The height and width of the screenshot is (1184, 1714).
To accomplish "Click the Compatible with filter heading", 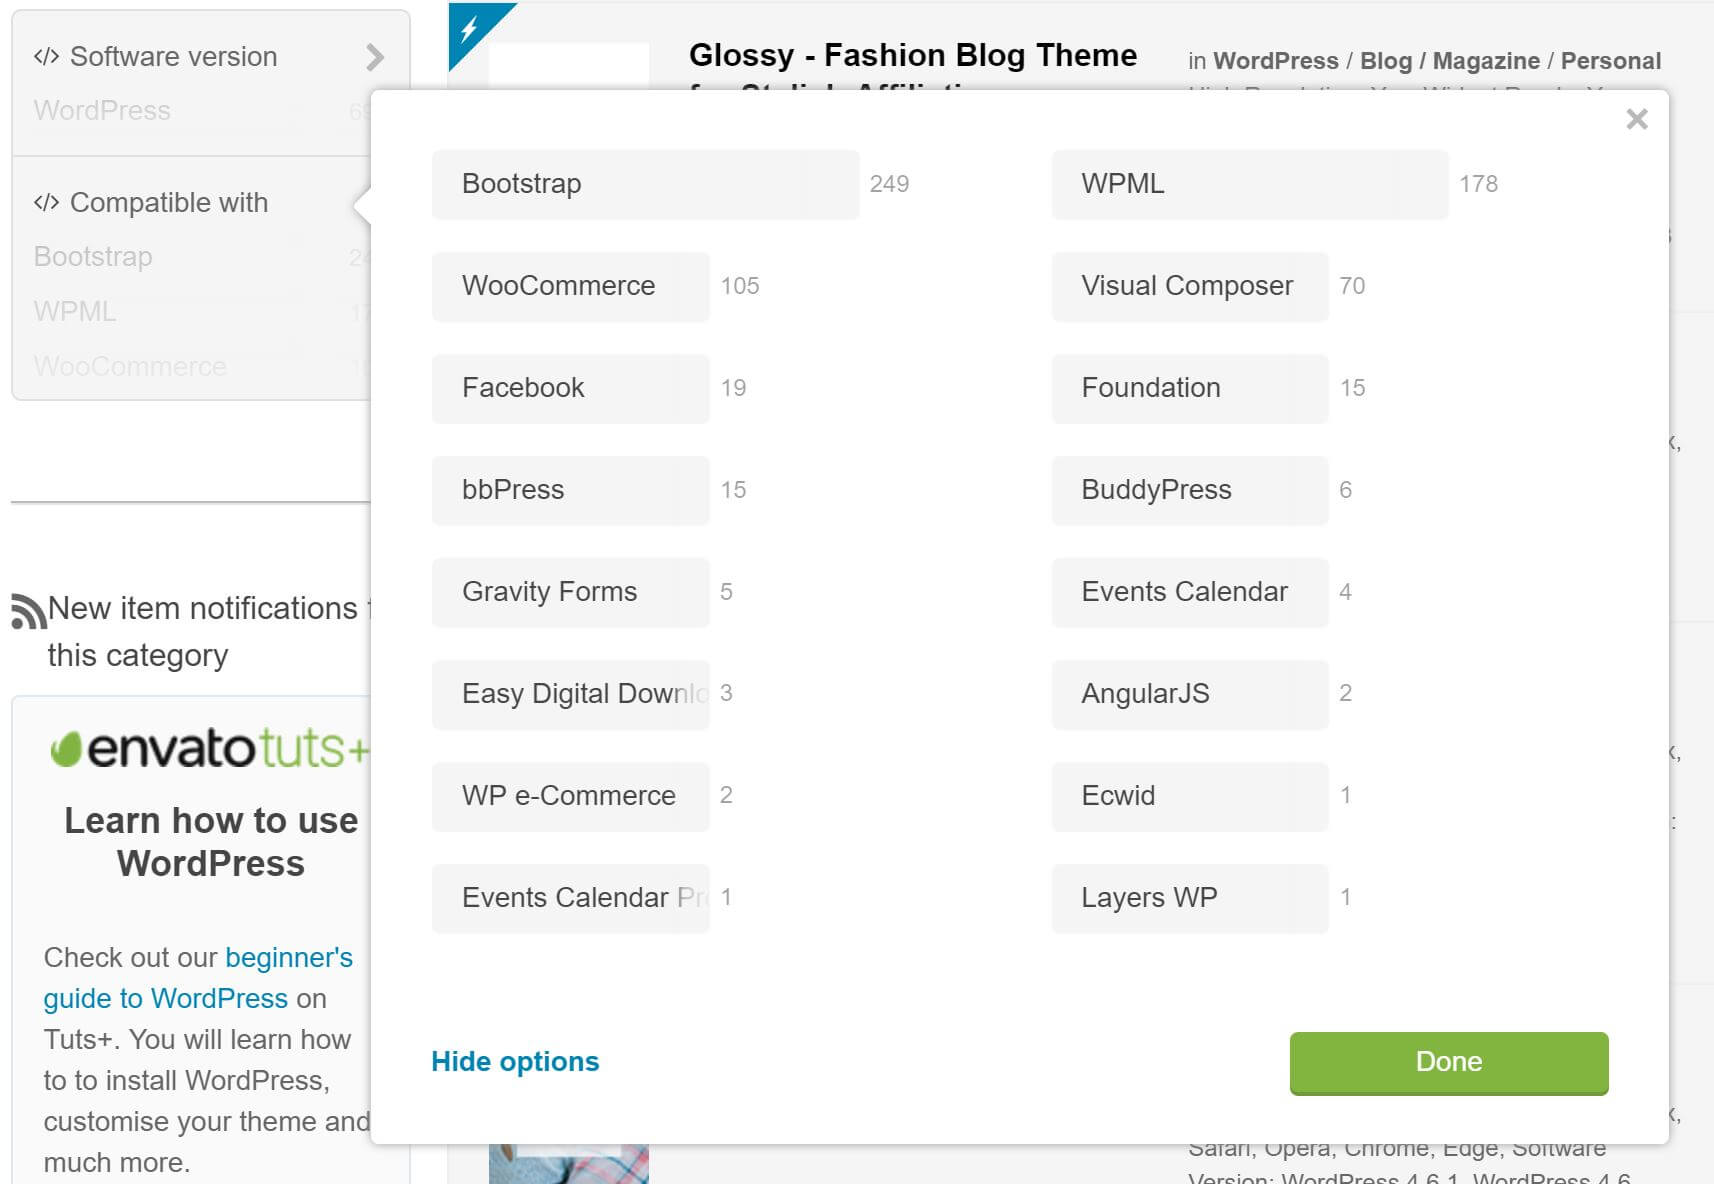I will (168, 203).
